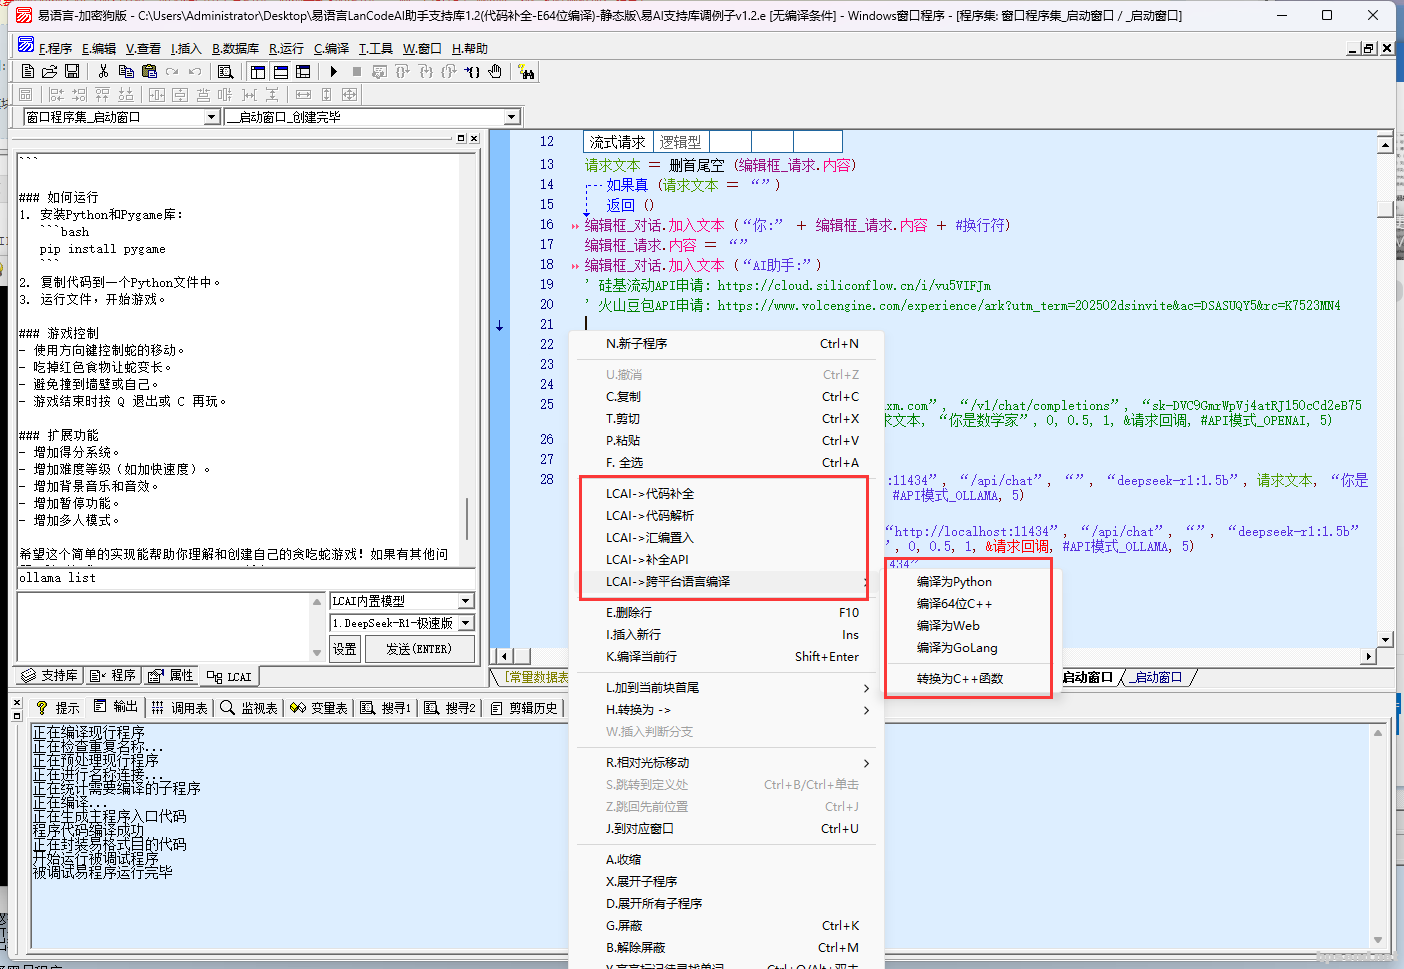Select 编译为GoLang in submenu
Image resolution: width=1404 pixels, height=969 pixels.
968,648
